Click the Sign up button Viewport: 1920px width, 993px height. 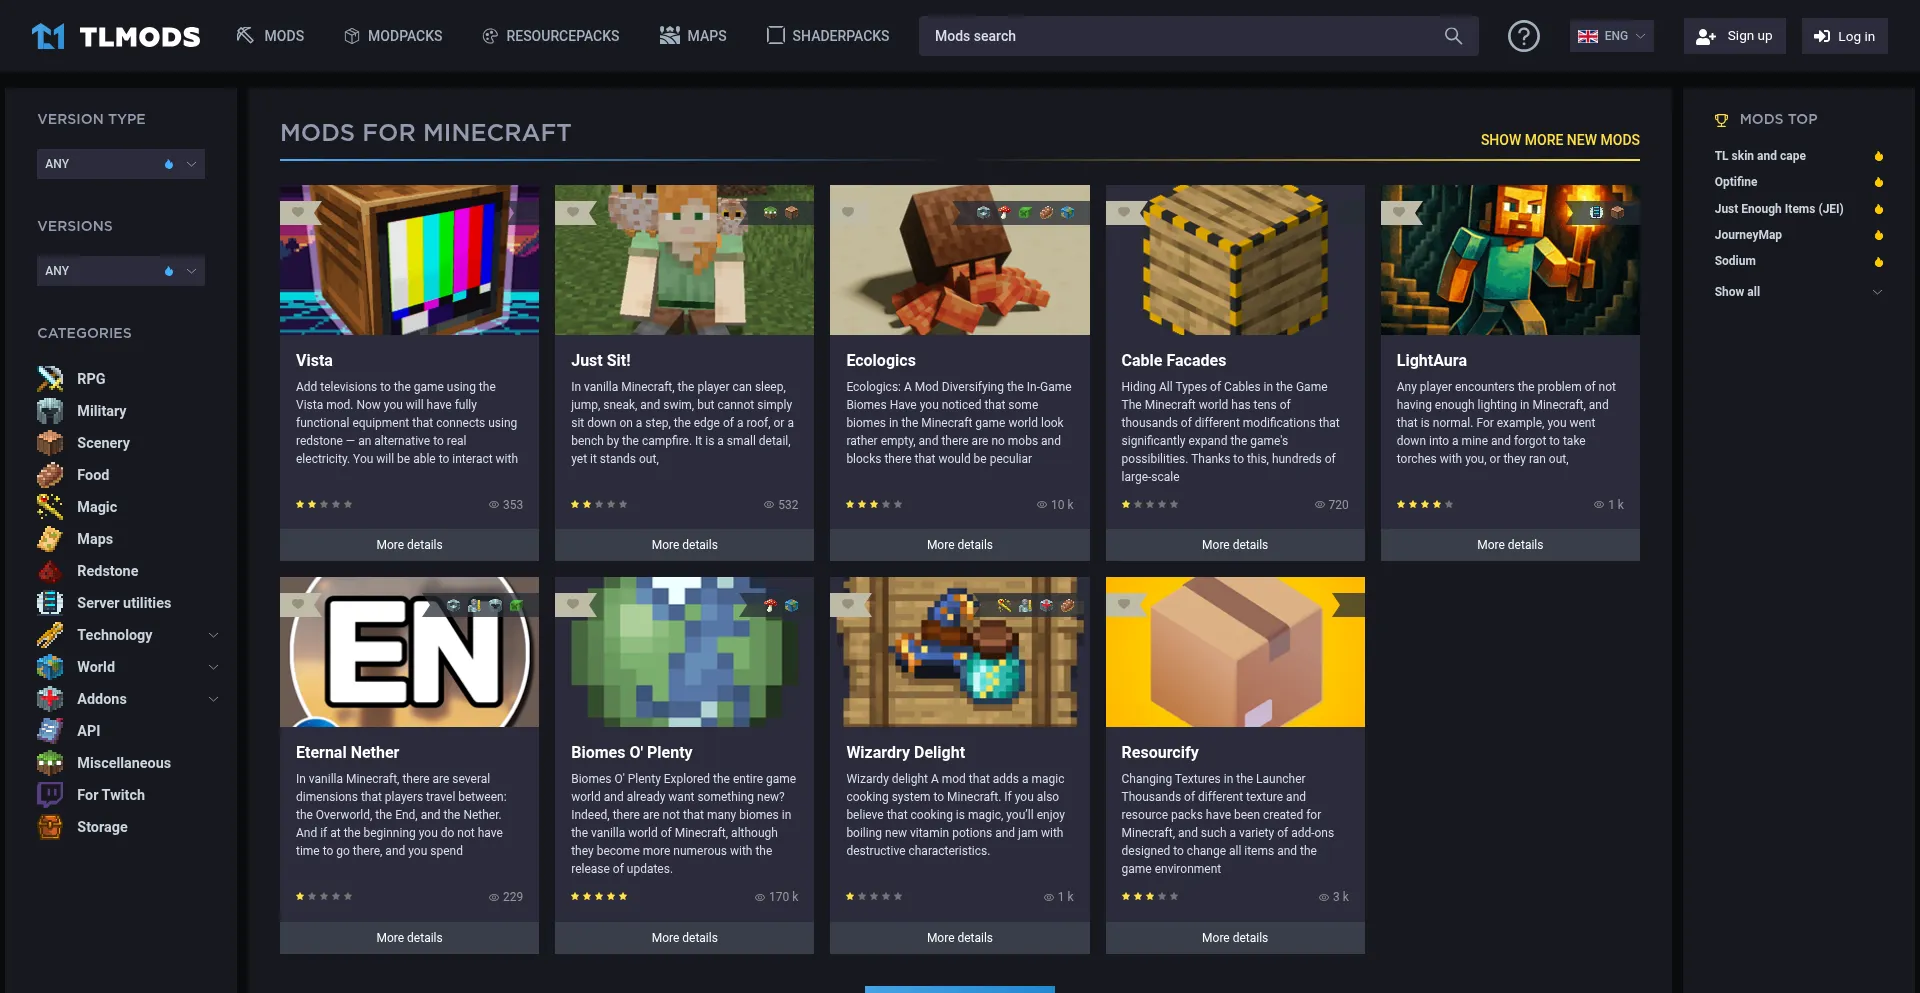click(x=1734, y=36)
